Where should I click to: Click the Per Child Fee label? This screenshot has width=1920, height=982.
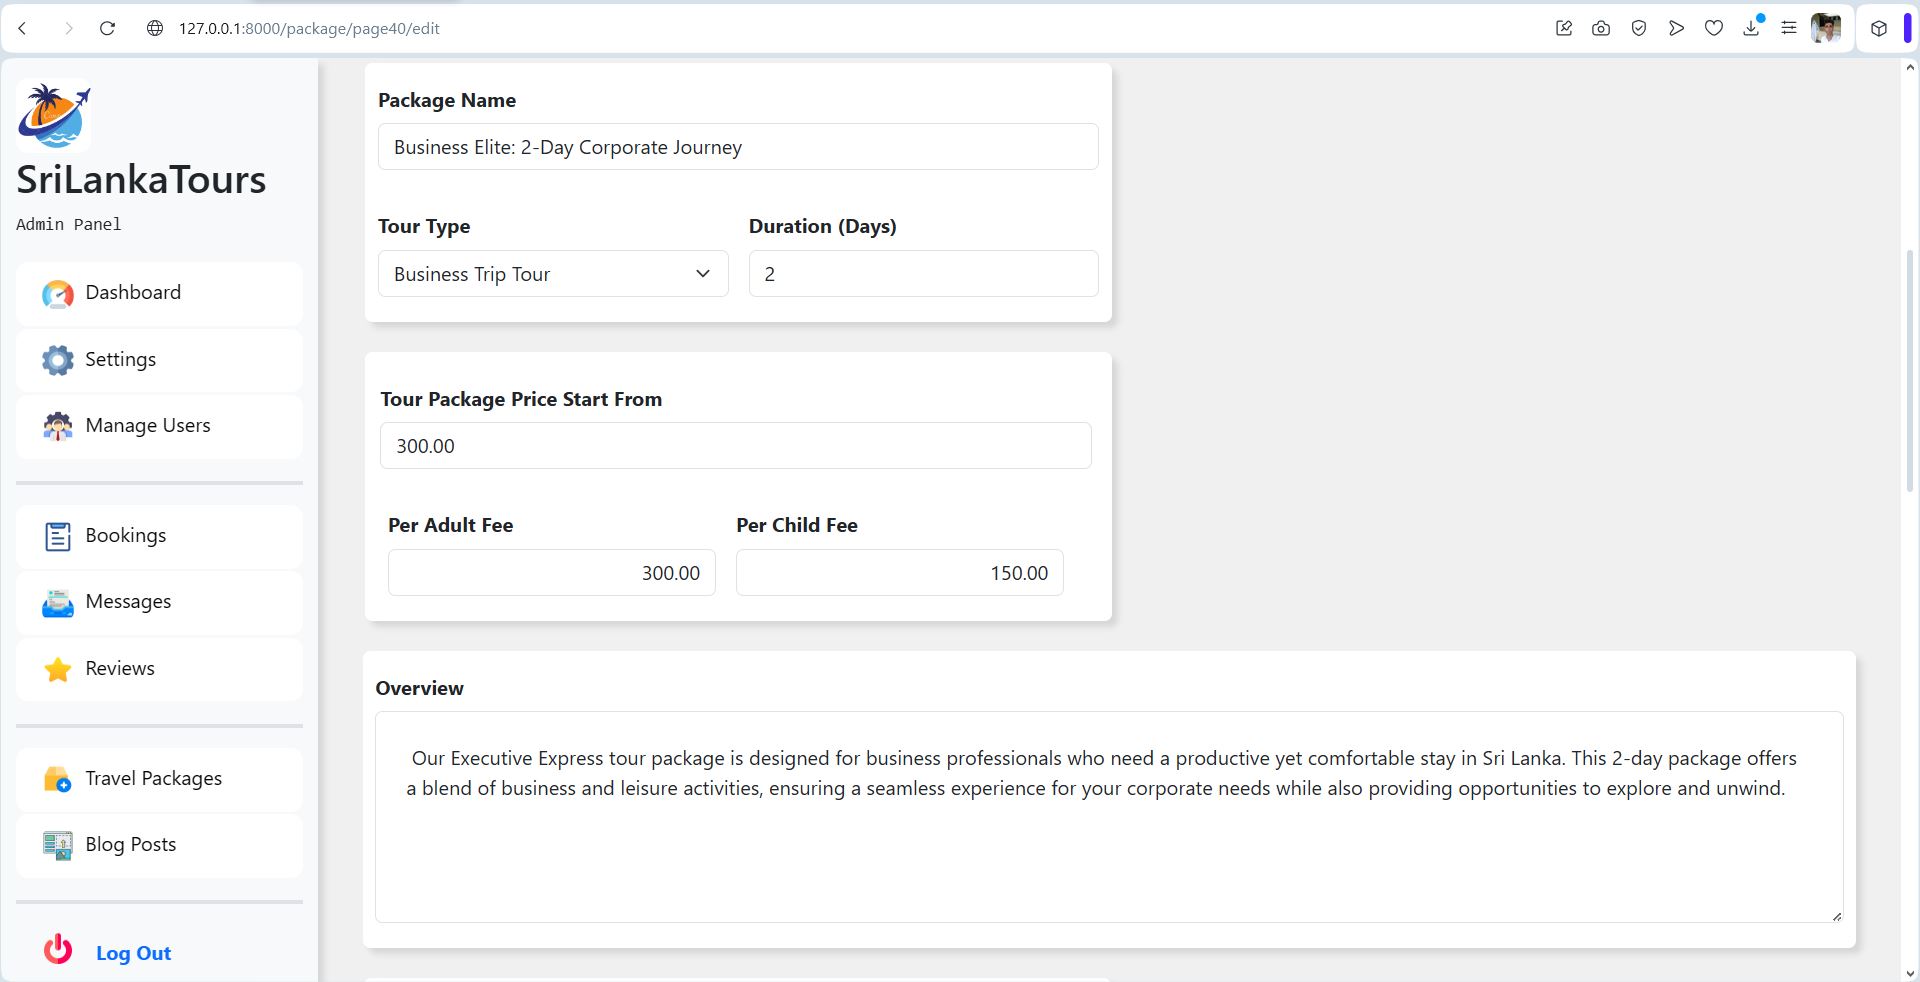click(797, 525)
